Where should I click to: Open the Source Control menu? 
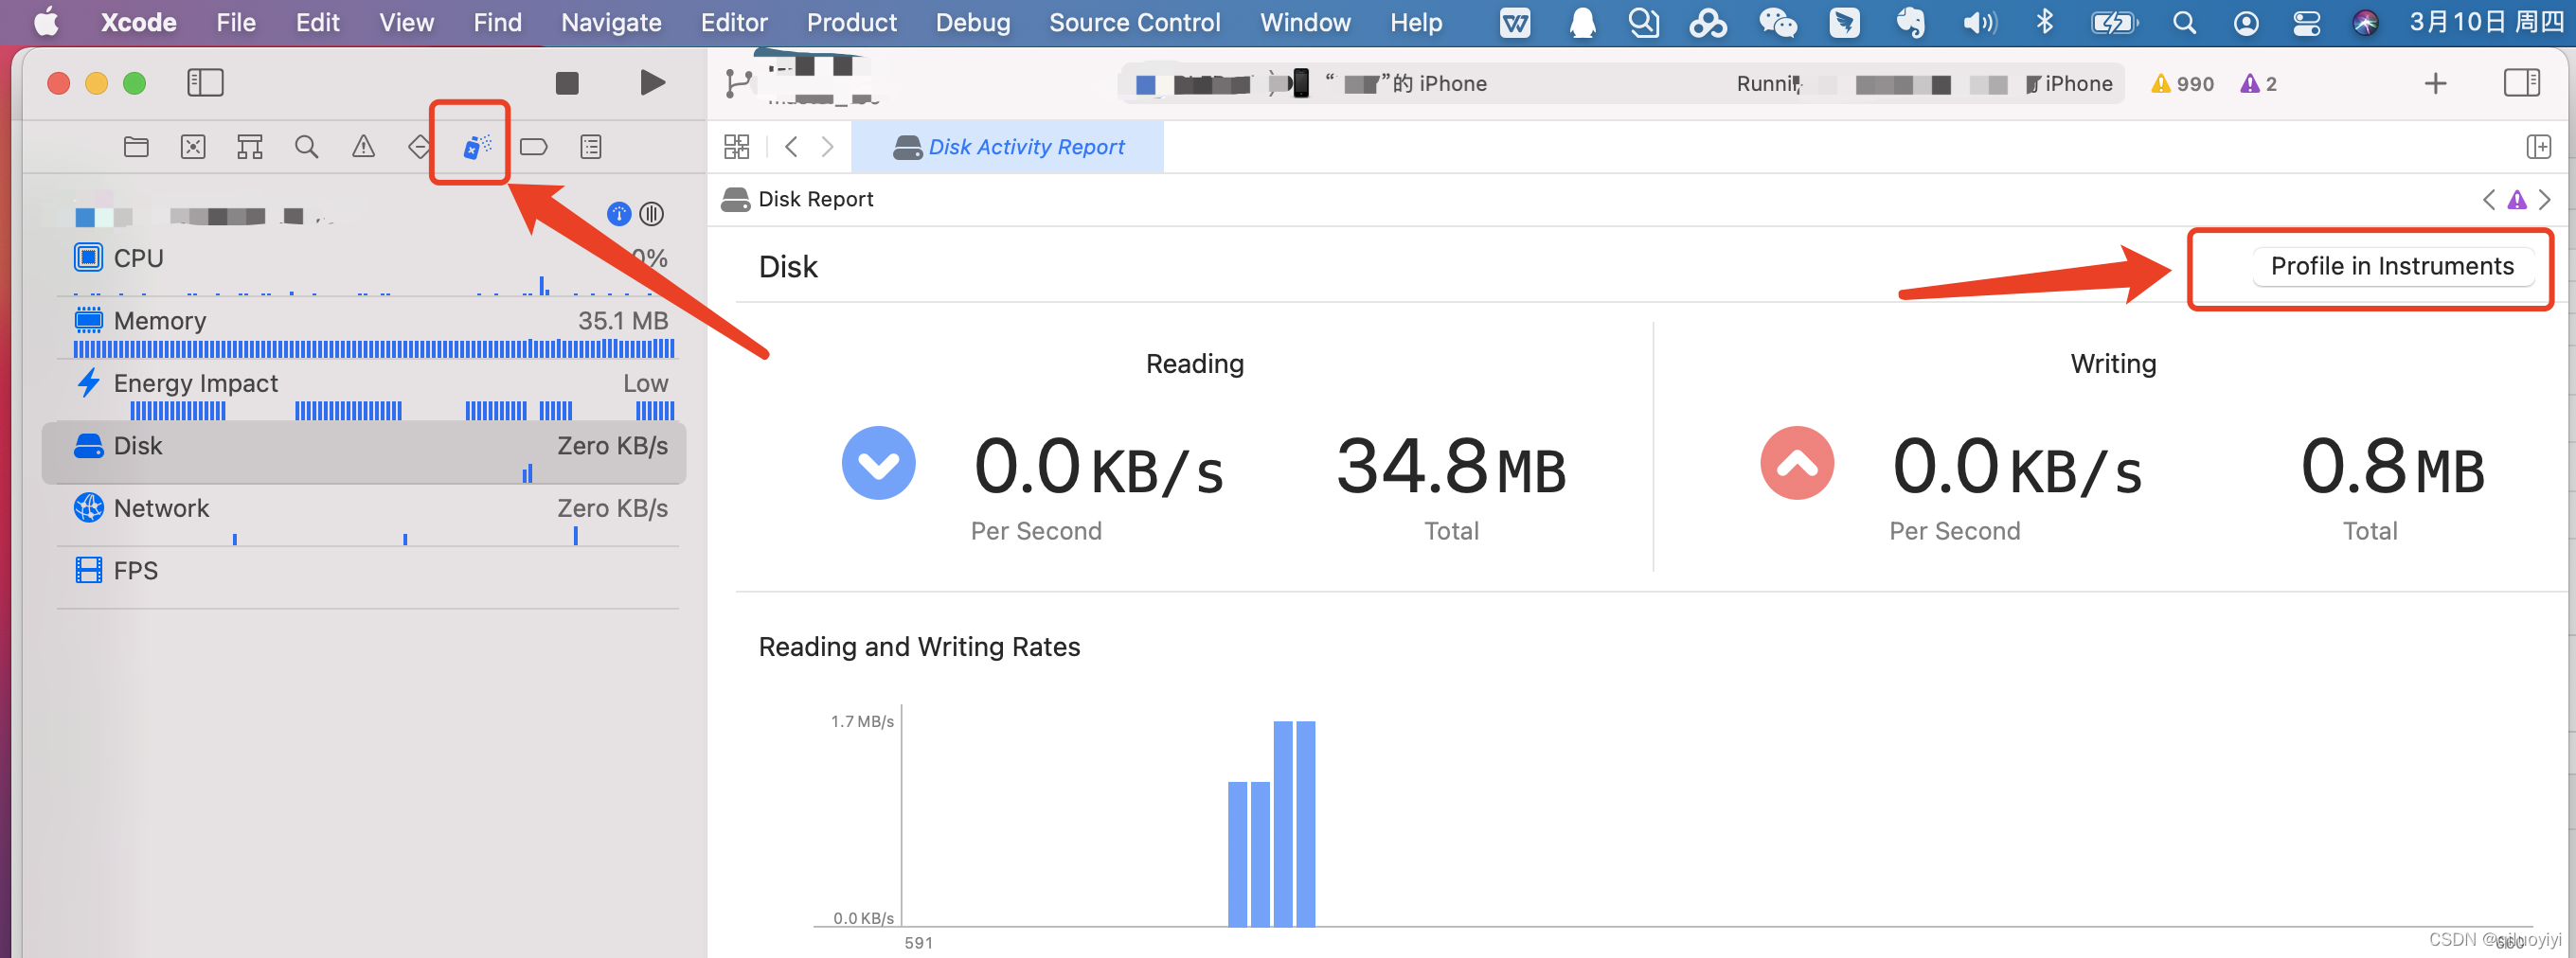[1134, 22]
